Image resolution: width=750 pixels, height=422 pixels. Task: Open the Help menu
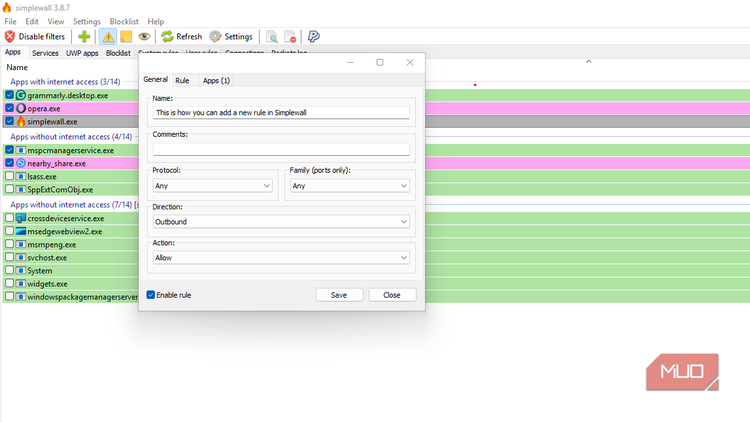pos(155,22)
